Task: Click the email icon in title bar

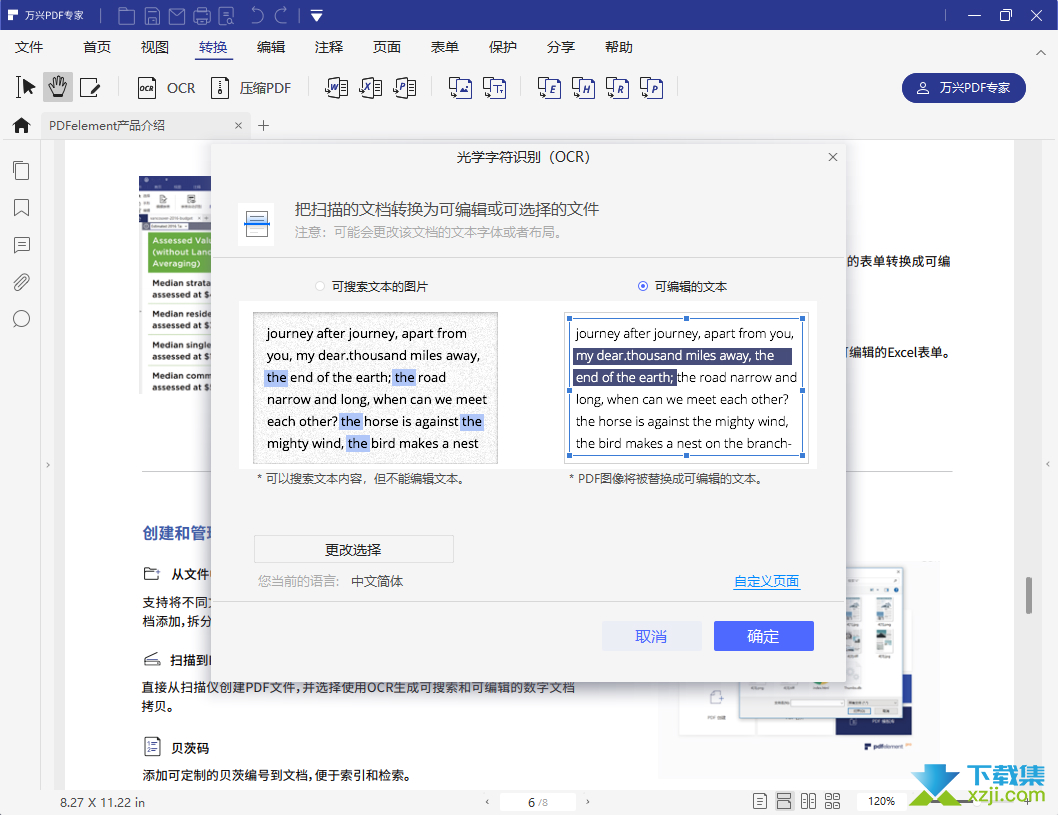Action: (177, 16)
